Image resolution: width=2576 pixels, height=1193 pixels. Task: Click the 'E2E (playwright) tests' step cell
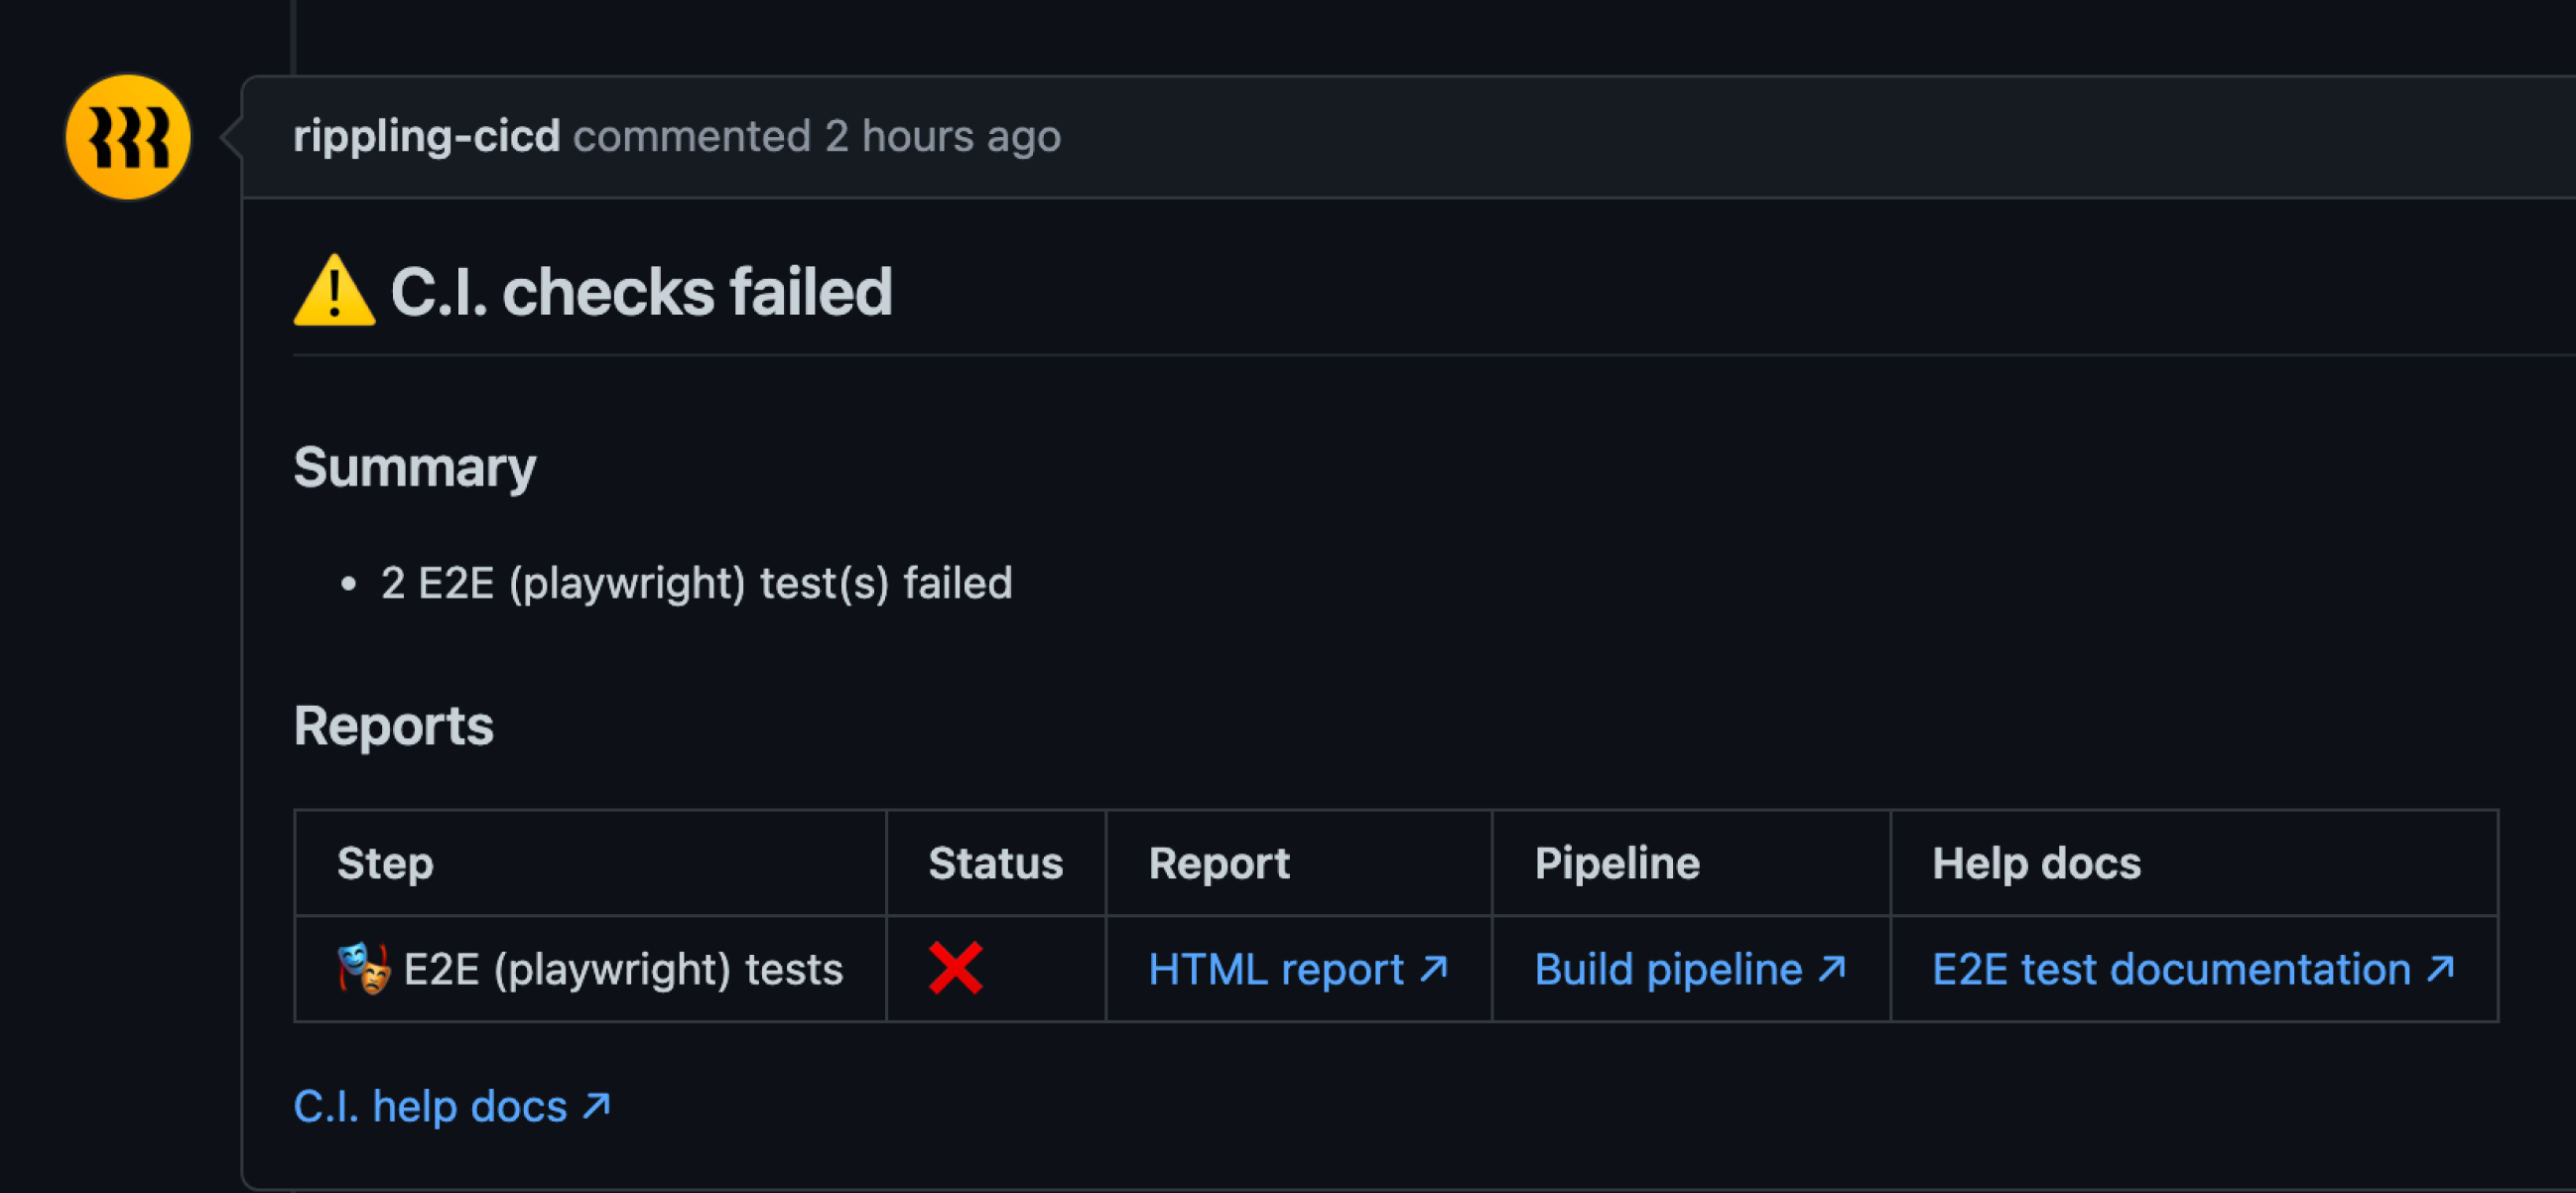point(590,969)
